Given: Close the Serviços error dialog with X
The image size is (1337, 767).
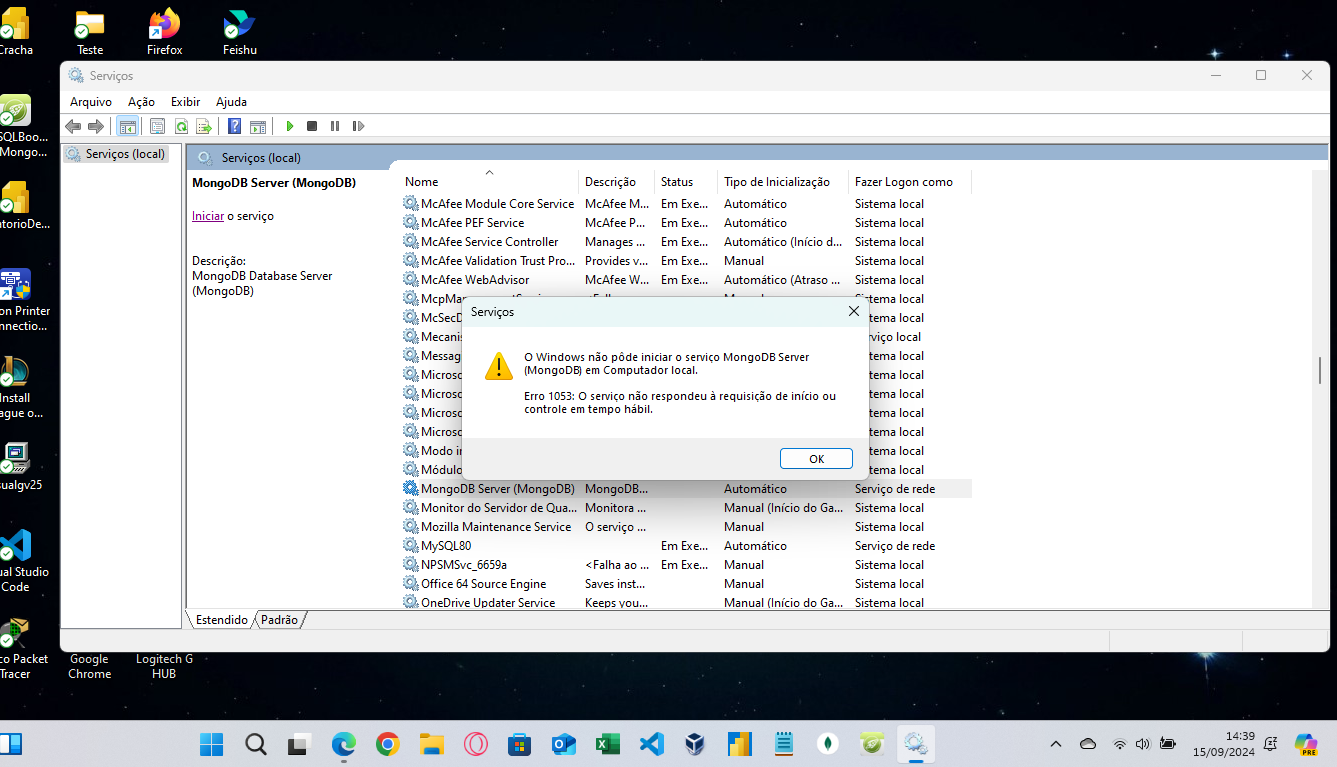Looking at the screenshot, I should pyautogui.click(x=853, y=311).
